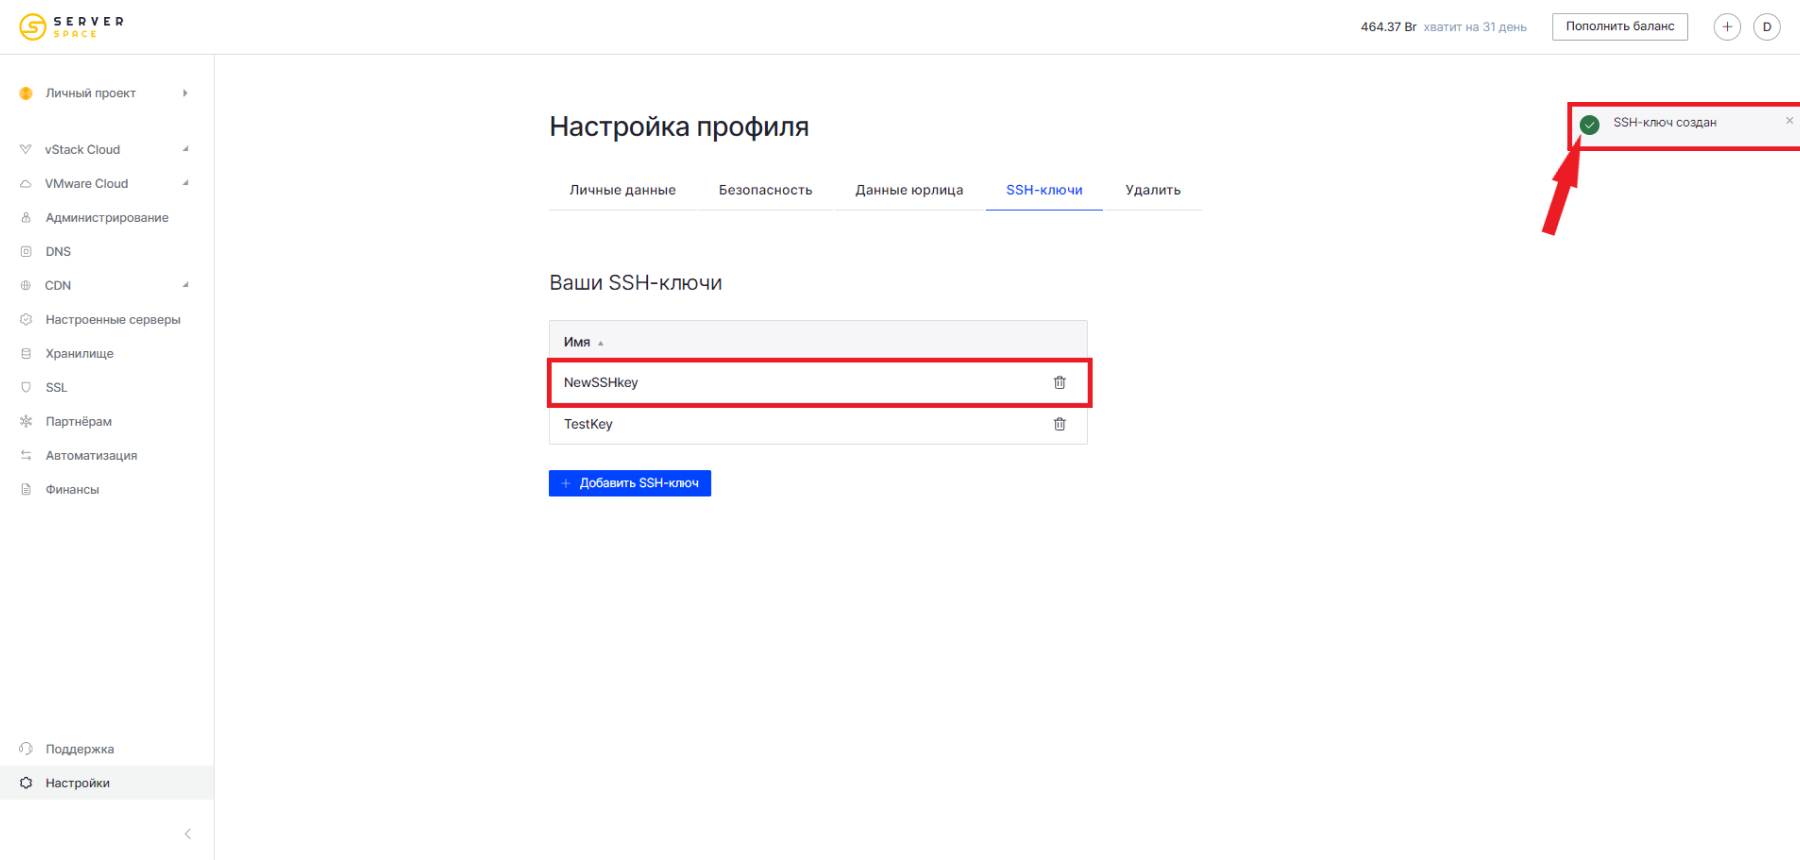Click the plus icon in top bar
The width and height of the screenshot is (1800, 860).
point(1727,27)
